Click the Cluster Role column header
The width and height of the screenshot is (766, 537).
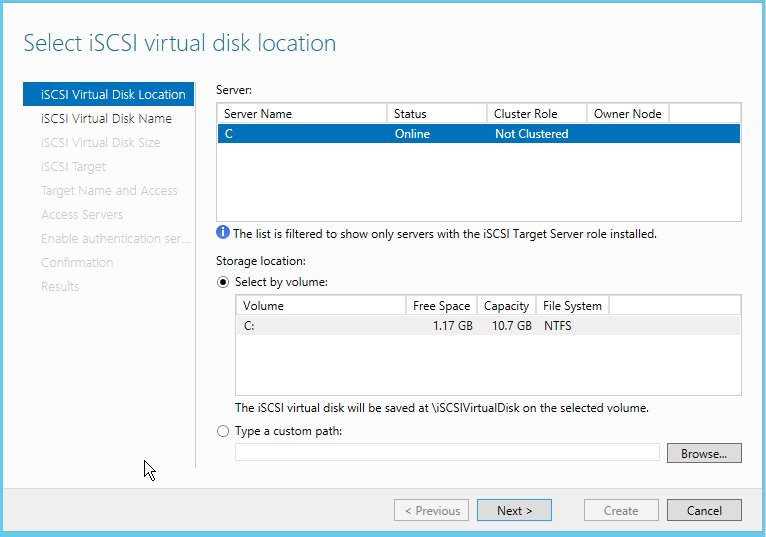coord(536,114)
